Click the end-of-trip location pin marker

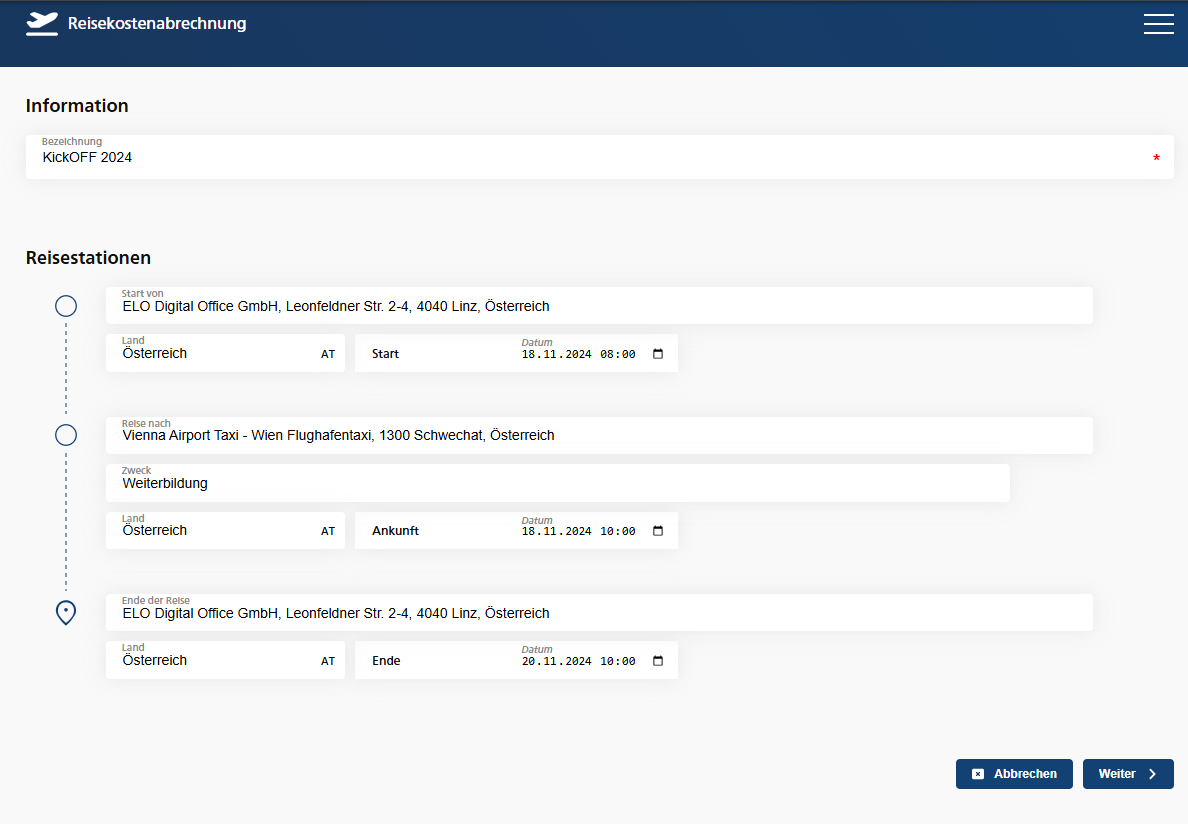(66, 612)
